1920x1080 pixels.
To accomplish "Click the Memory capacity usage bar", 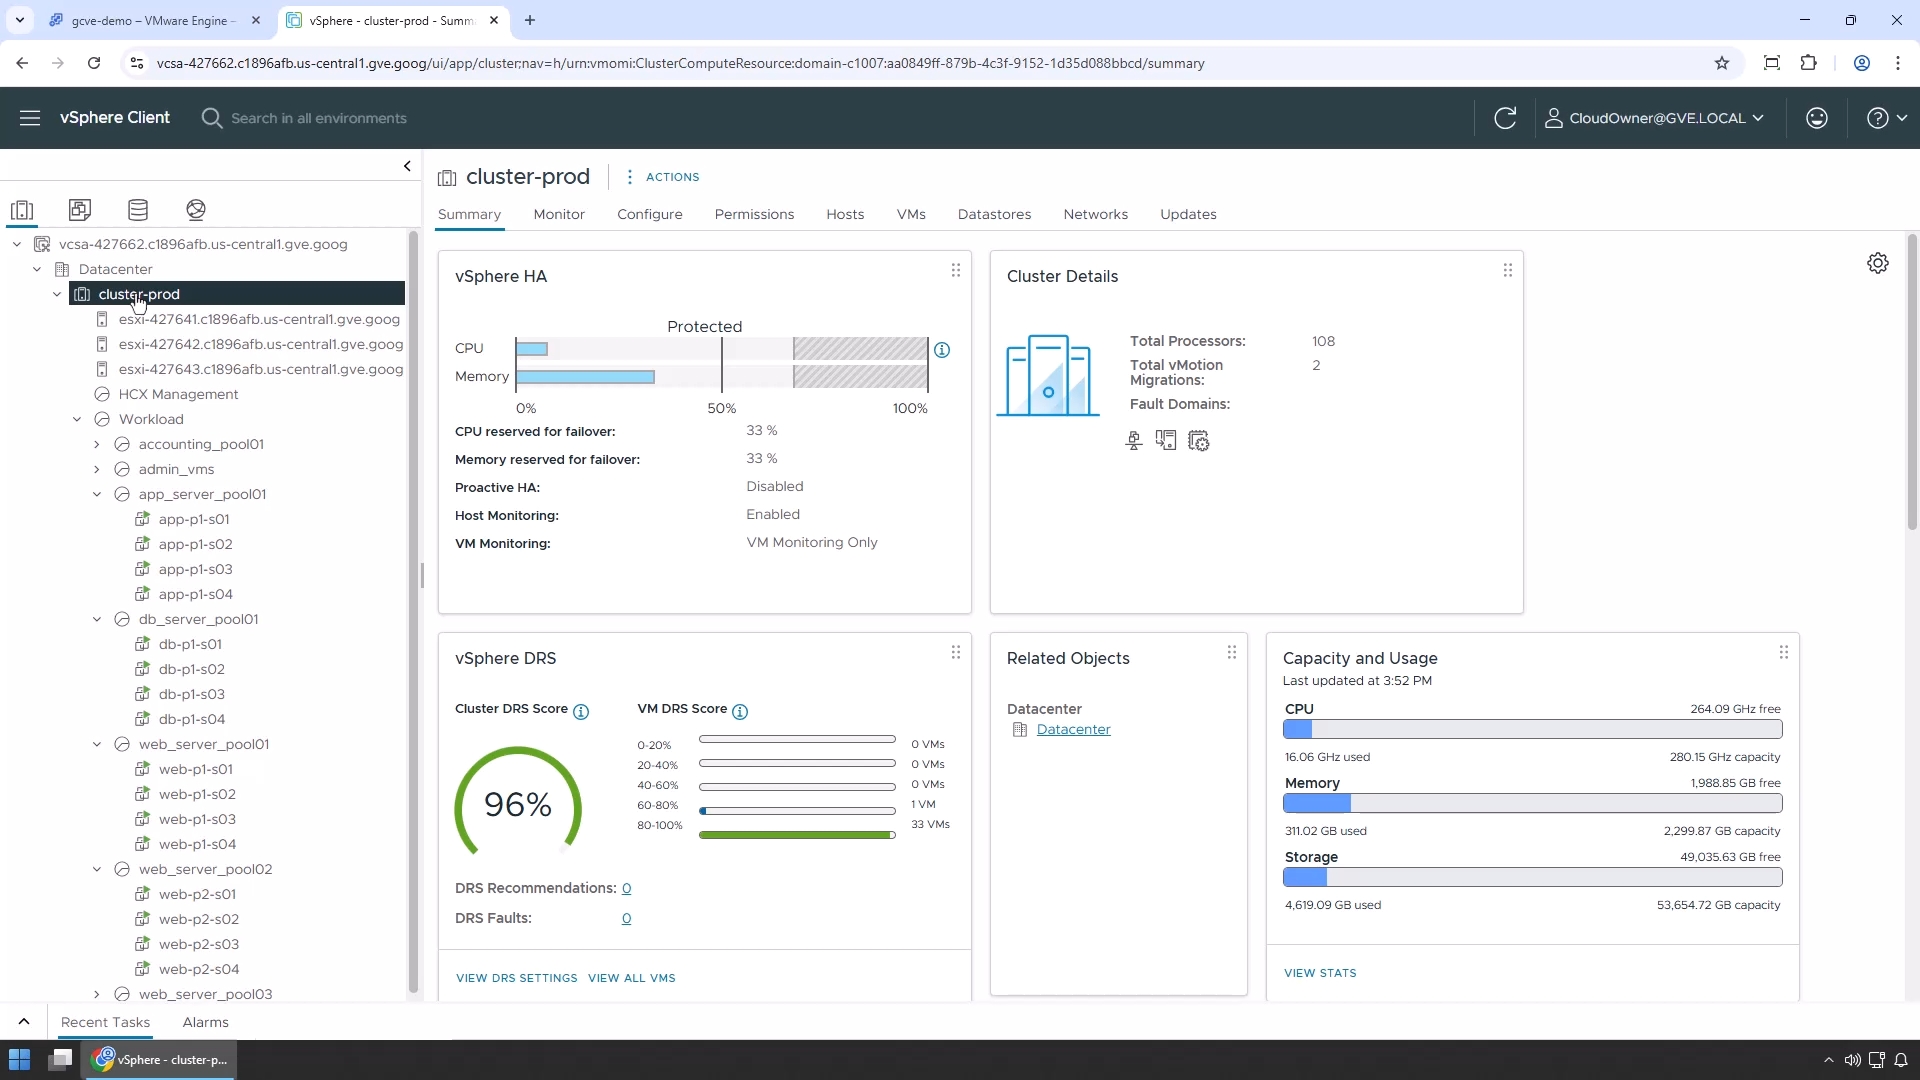I will click(1532, 804).
